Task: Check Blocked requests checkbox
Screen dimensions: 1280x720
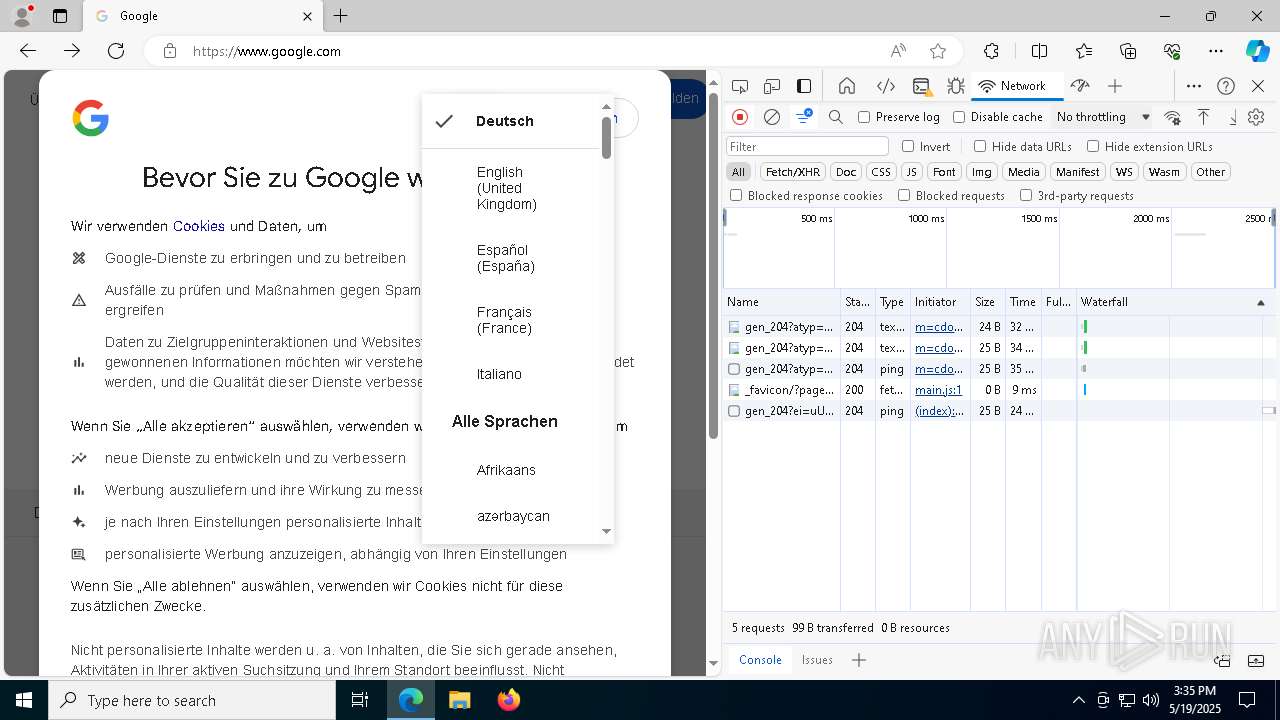Action: point(904,196)
